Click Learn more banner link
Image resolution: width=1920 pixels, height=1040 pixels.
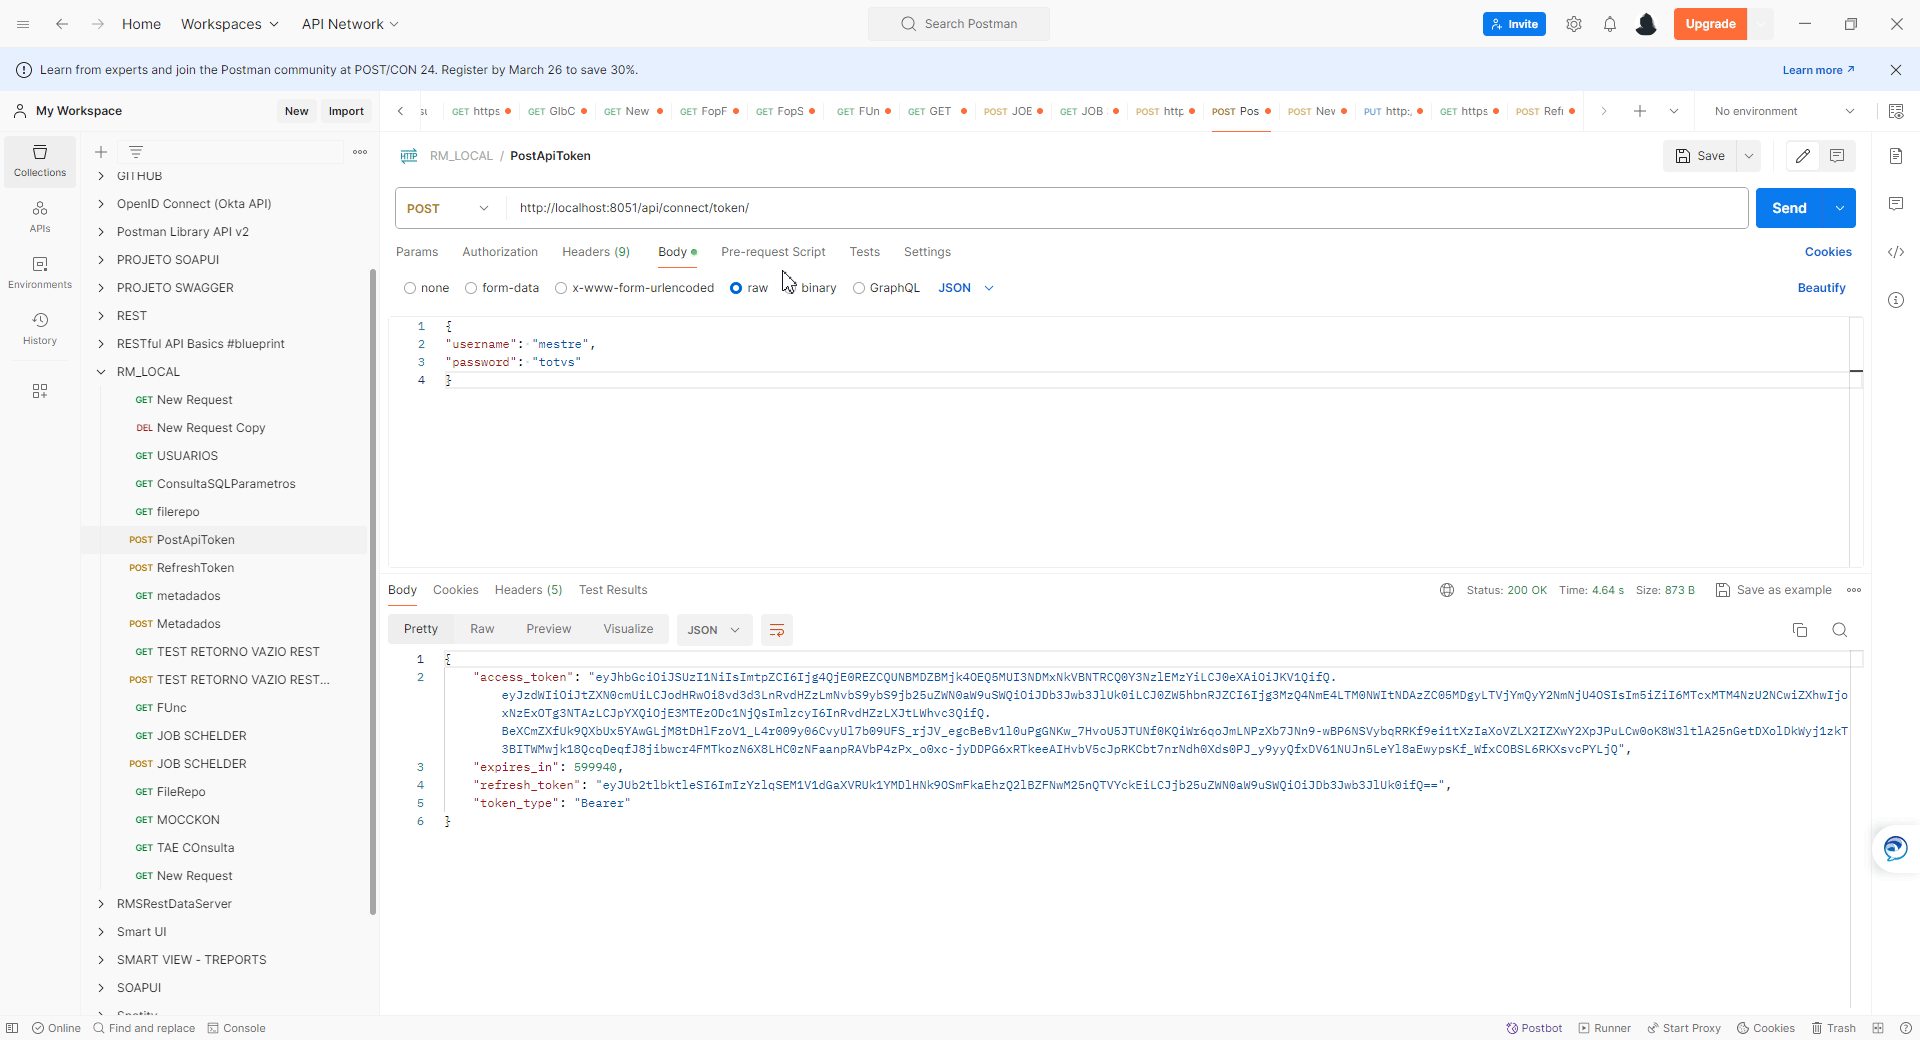[x=1819, y=70]
